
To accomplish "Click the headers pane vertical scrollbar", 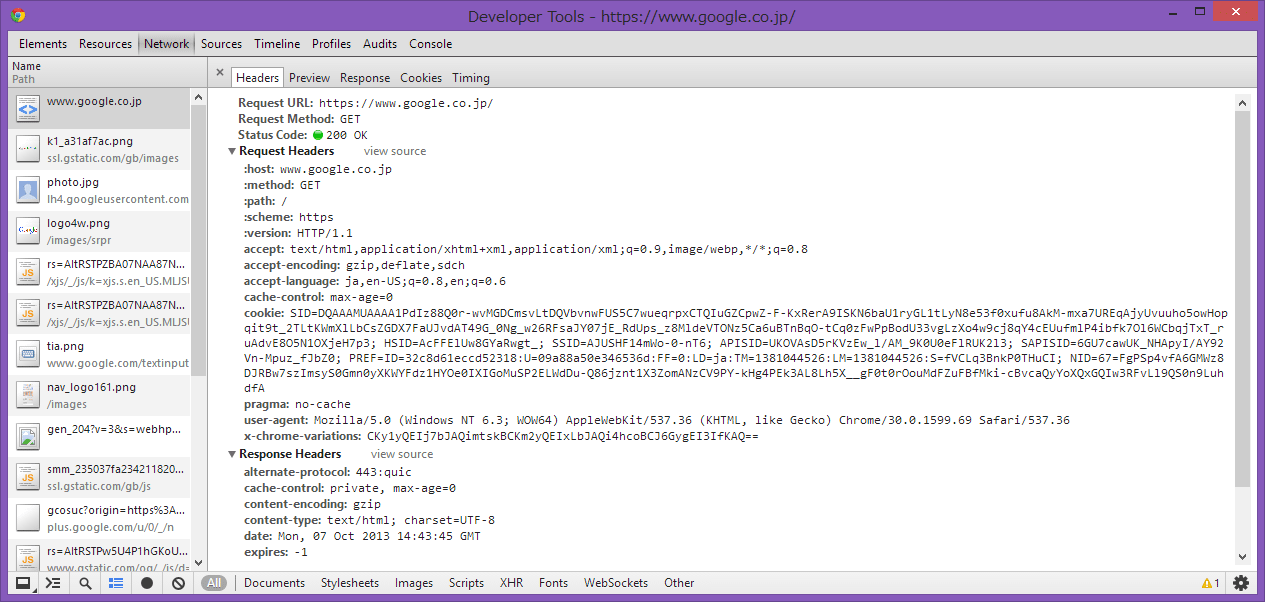I will [1242, 298].
